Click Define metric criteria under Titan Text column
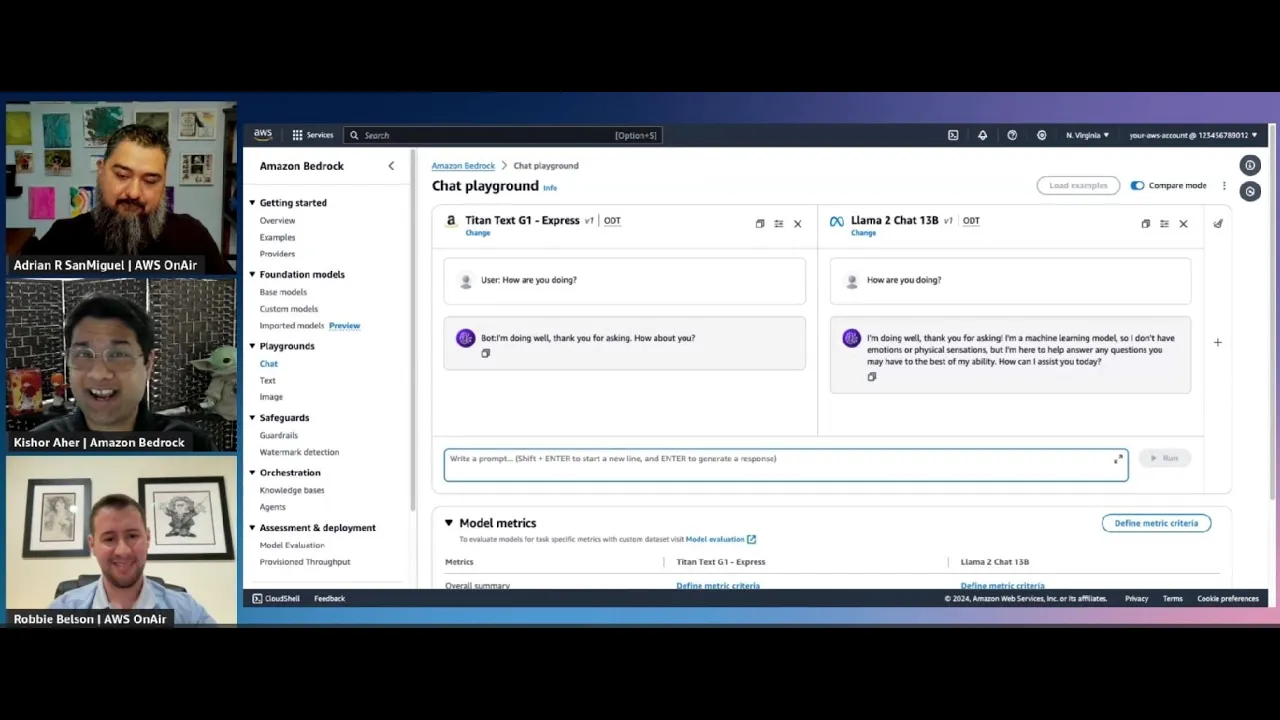The width and height of the screenshot is (1280, 720). [x=718, y=586]
